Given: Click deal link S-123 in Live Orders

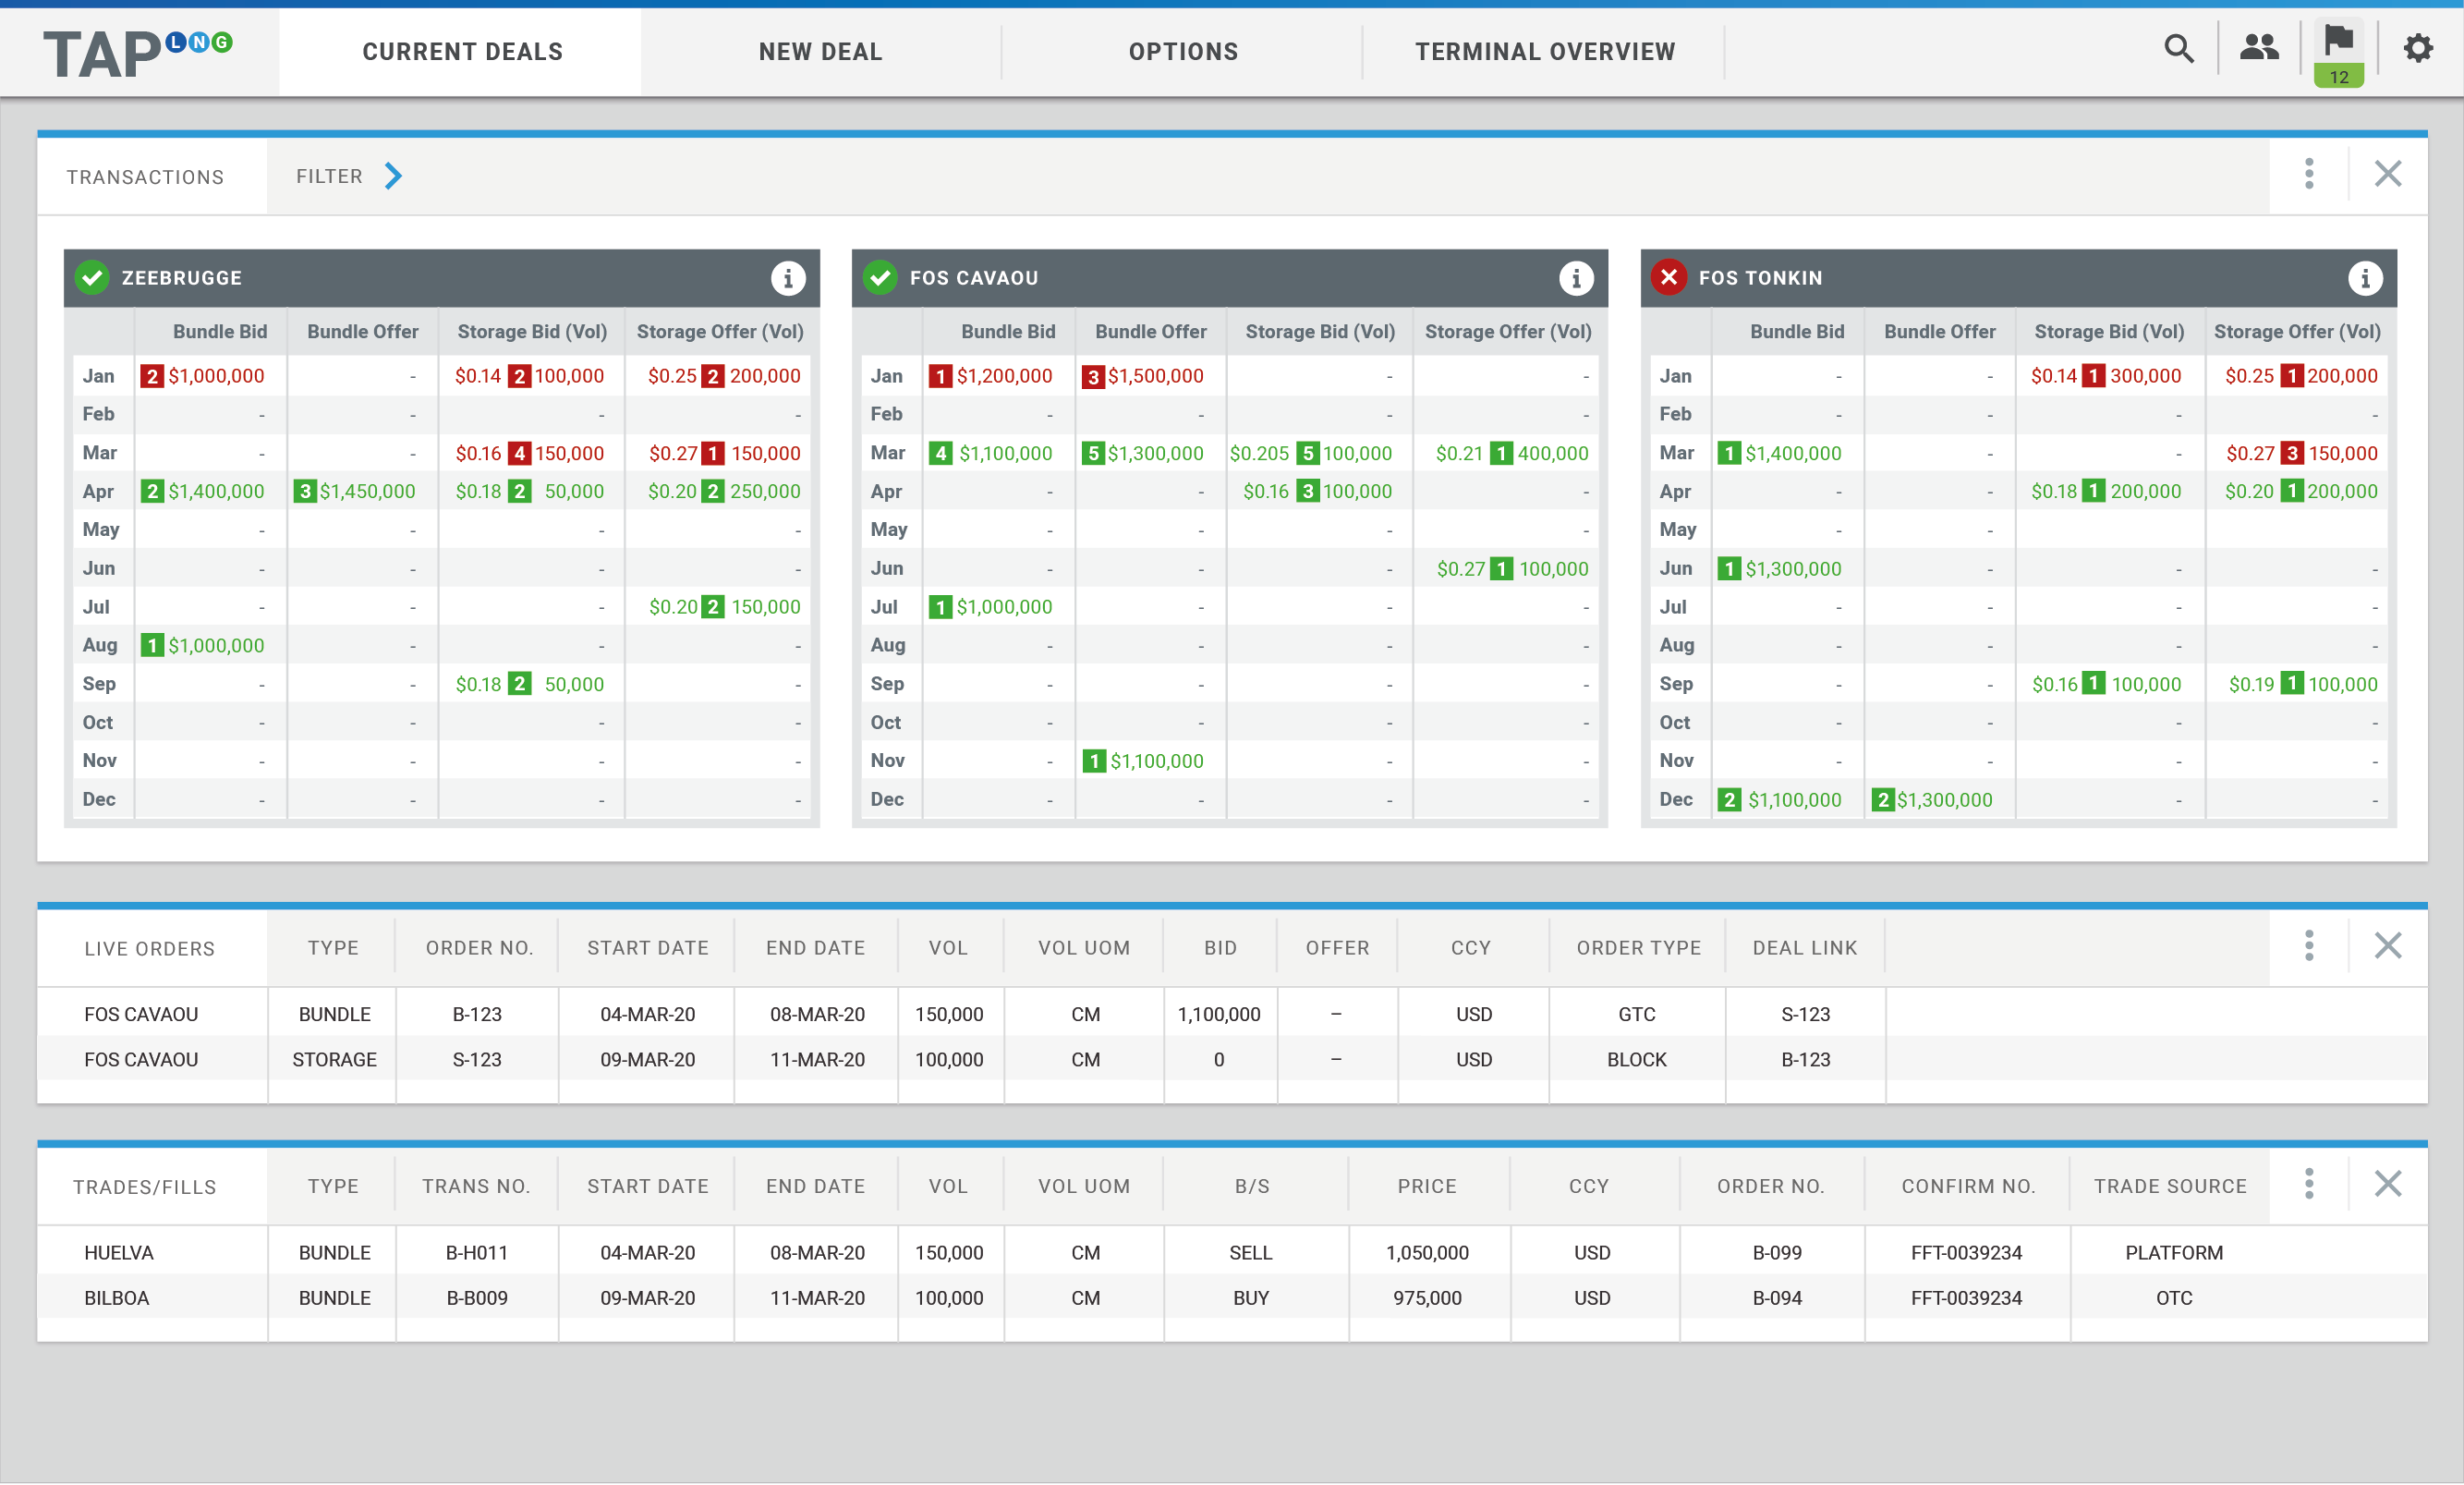Looking at the screenshot, I should (x=1805, y=1014).
